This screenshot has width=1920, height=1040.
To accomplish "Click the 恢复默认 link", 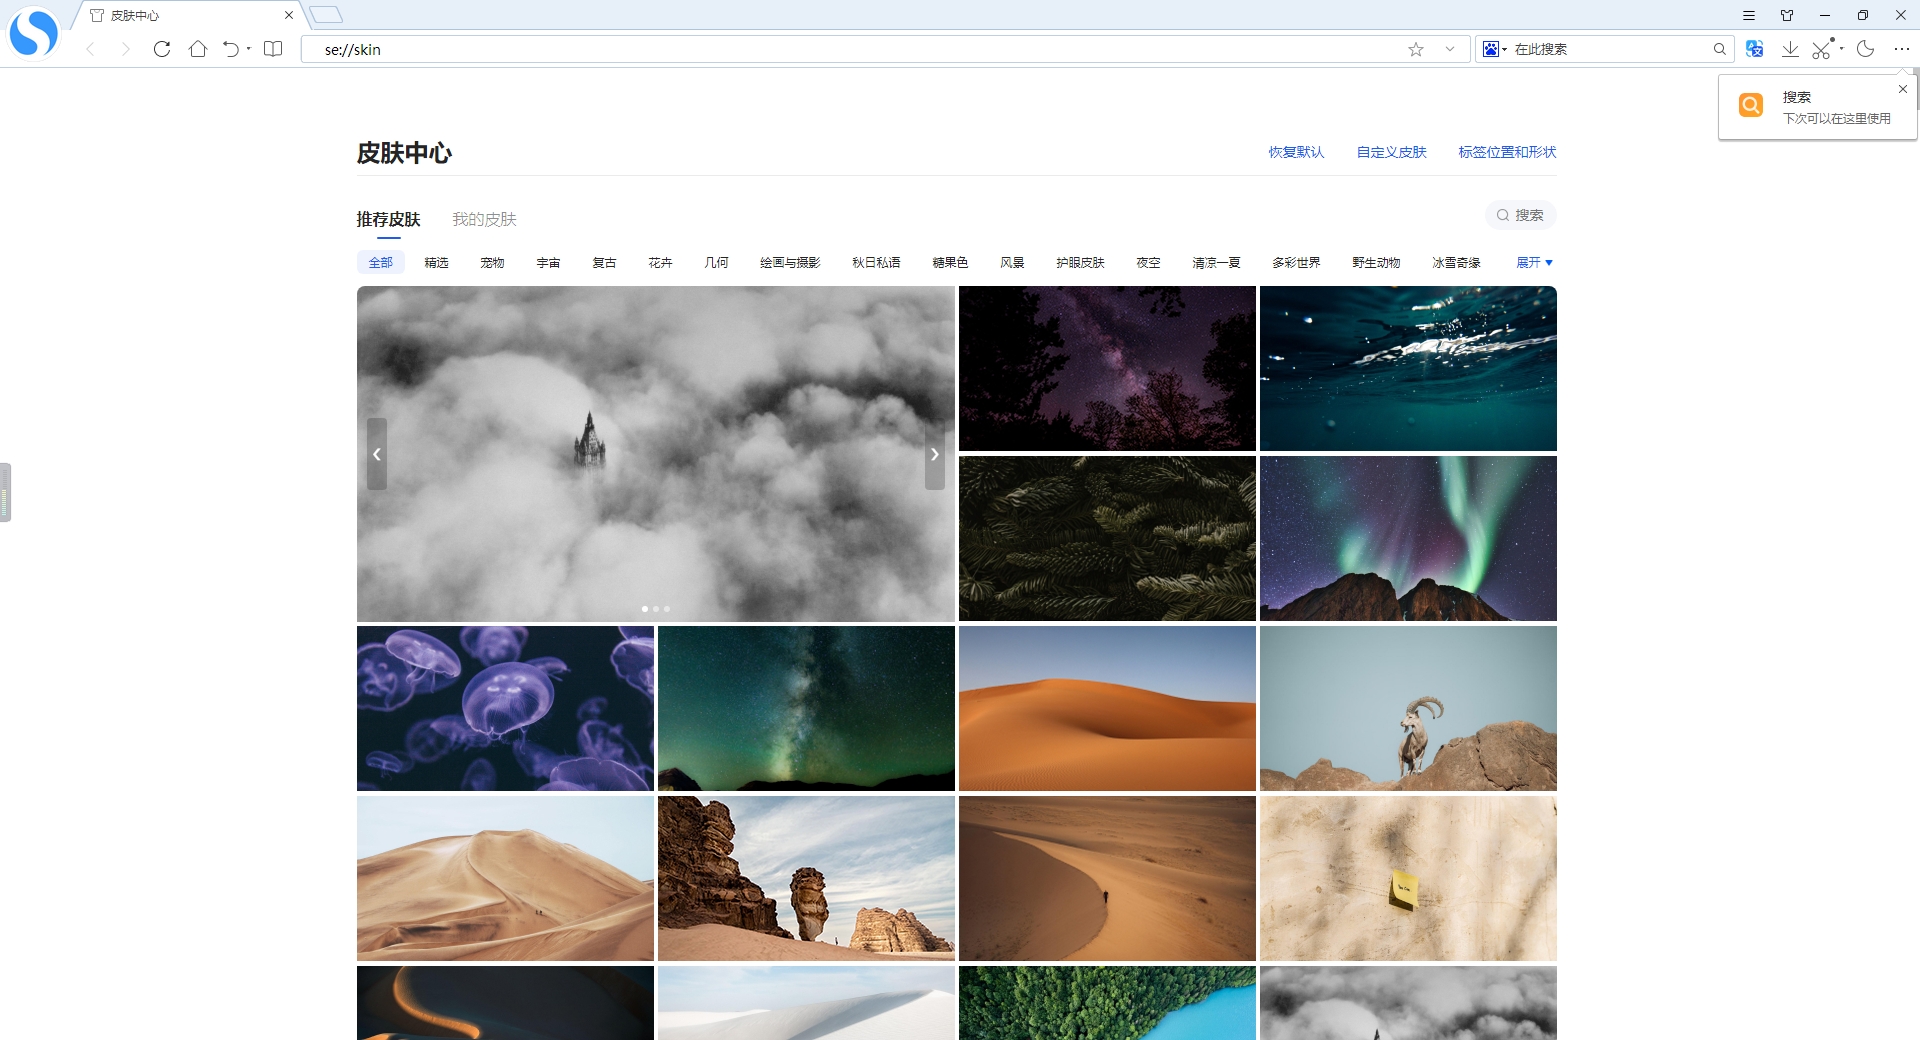I will pos(1296,152).
